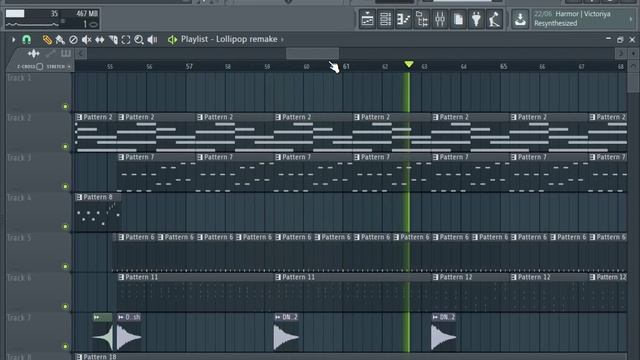Select the Paint brush tool
Screen dimensions: 640x360
pyautogui.click(x=60, y=40)
